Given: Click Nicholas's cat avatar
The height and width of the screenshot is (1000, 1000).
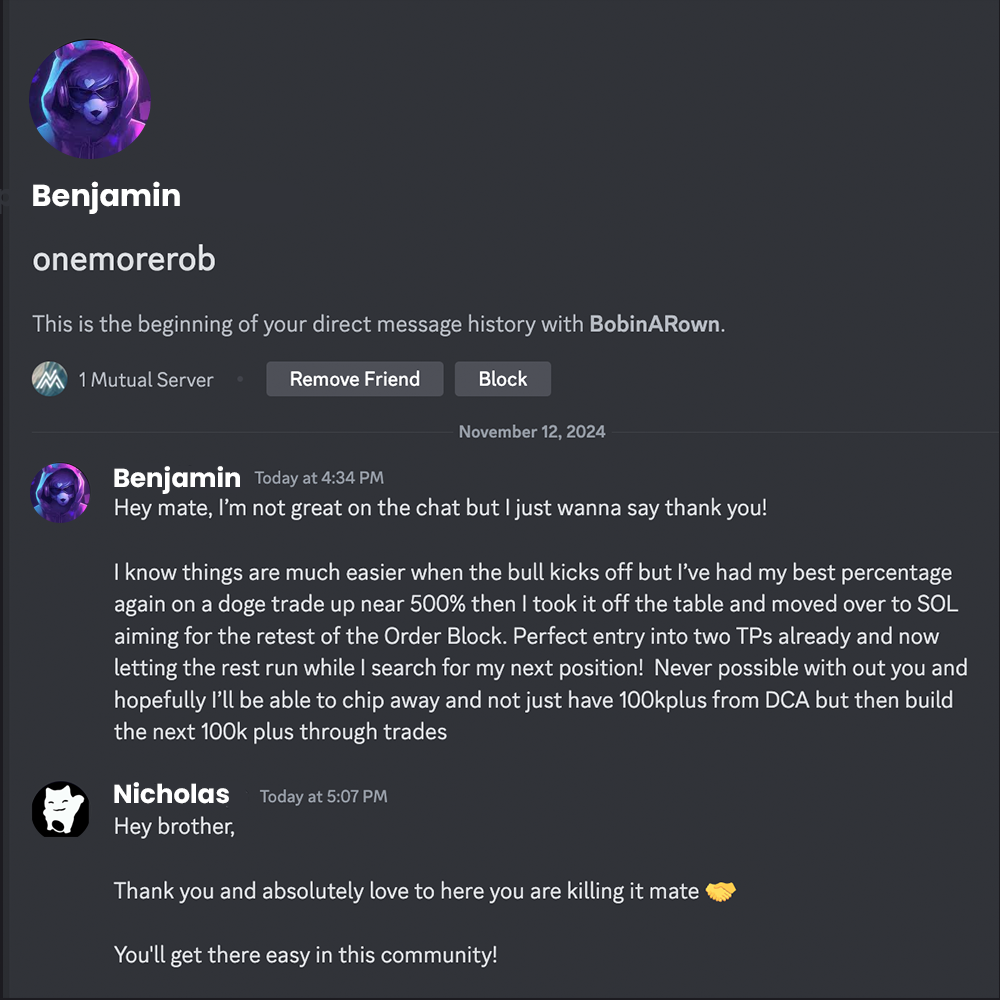Looking at the screenshot, I should 61,809.
